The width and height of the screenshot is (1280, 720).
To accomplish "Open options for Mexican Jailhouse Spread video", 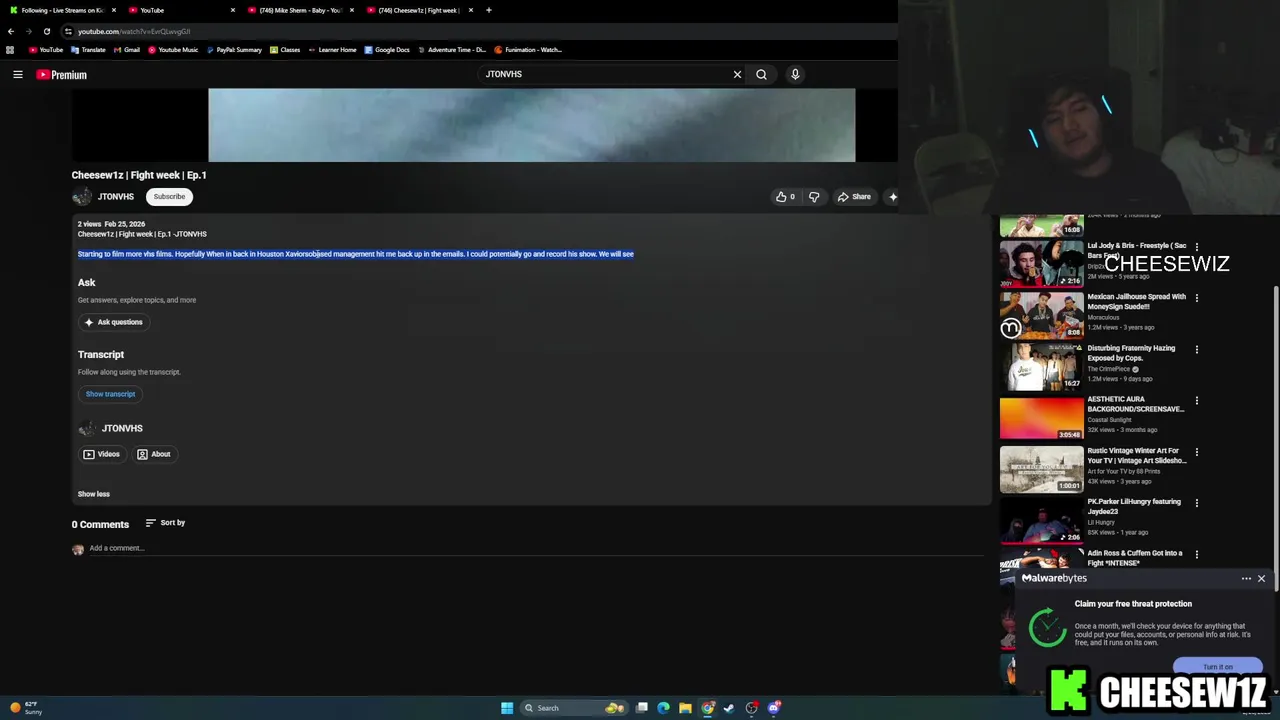I will tap(1197, 298).
